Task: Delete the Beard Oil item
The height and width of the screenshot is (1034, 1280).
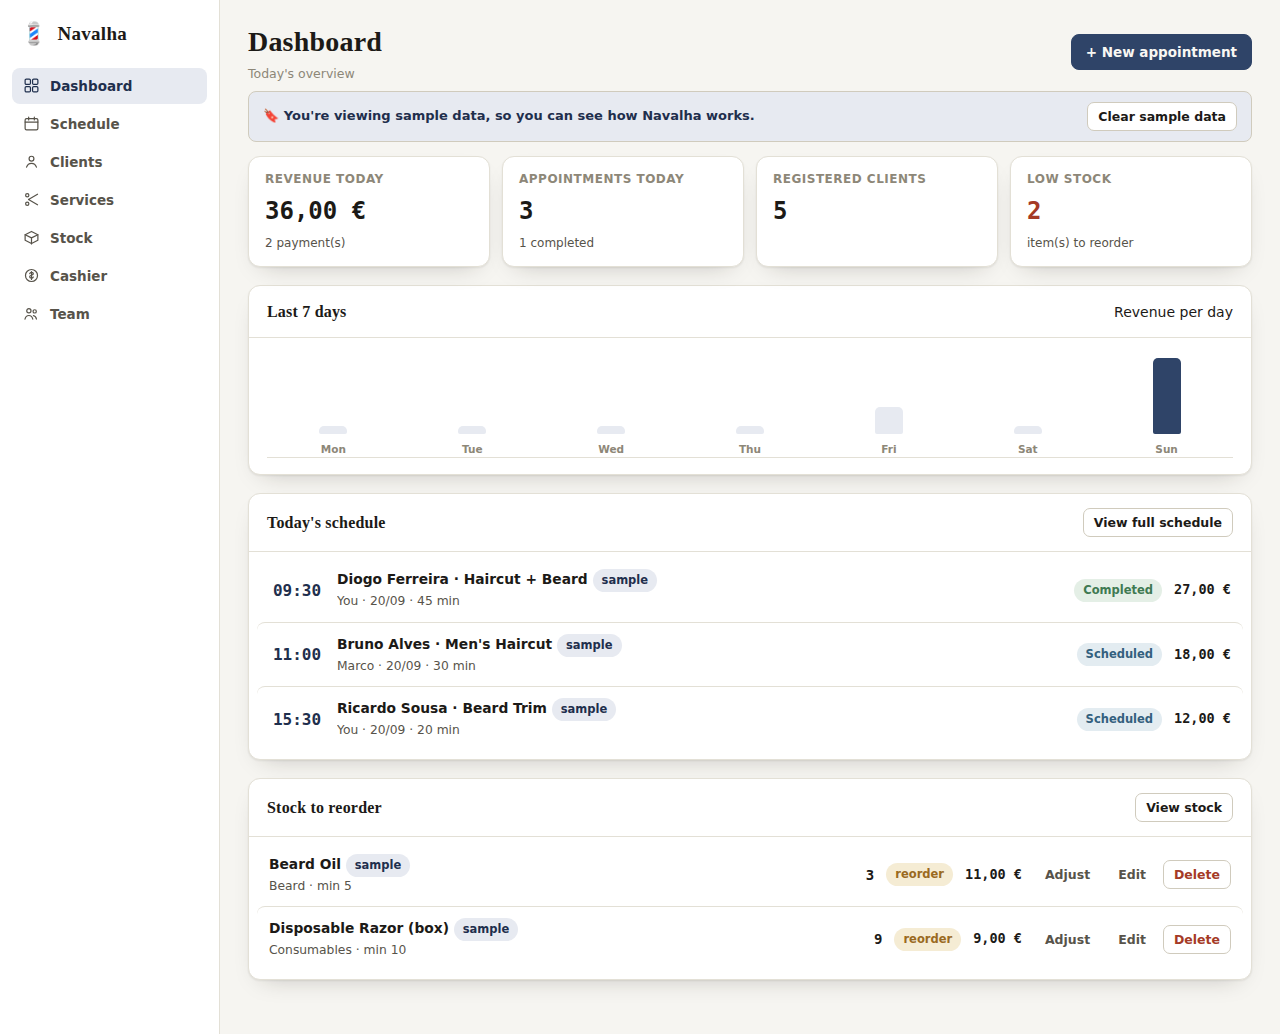Action: 1197,874
